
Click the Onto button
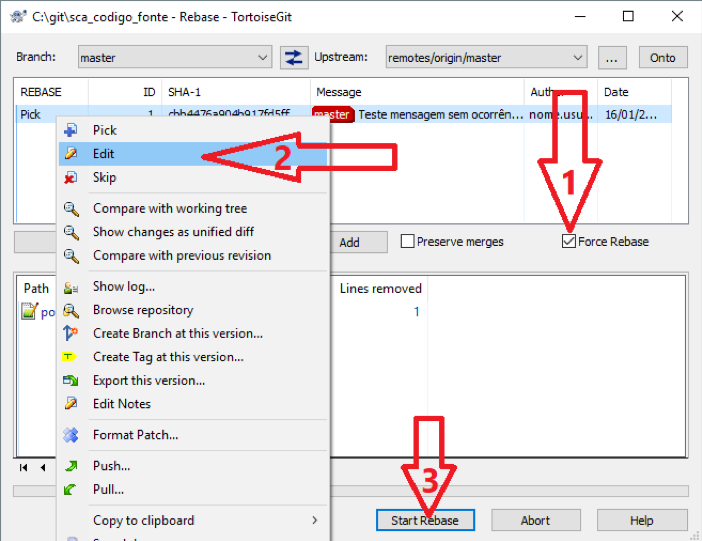click(663, 58)
